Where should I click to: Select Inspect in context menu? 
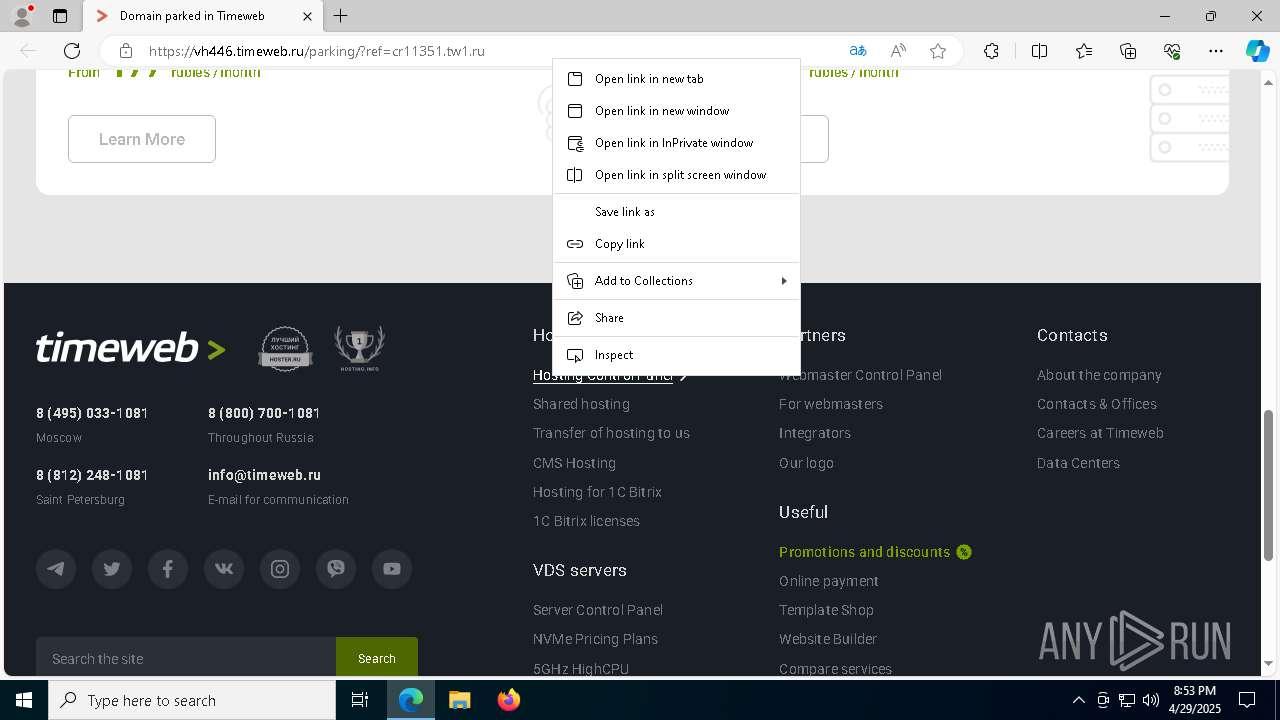click(x=676, y=355)
